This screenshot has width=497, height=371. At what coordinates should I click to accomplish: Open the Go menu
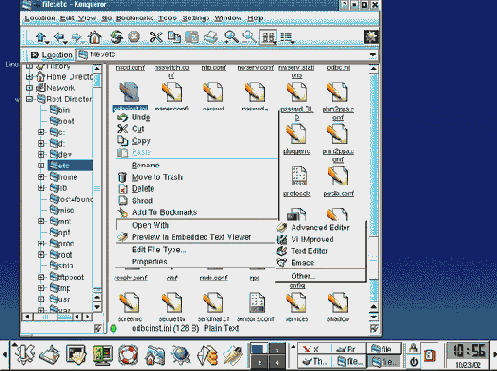click(x=106, y=18)
